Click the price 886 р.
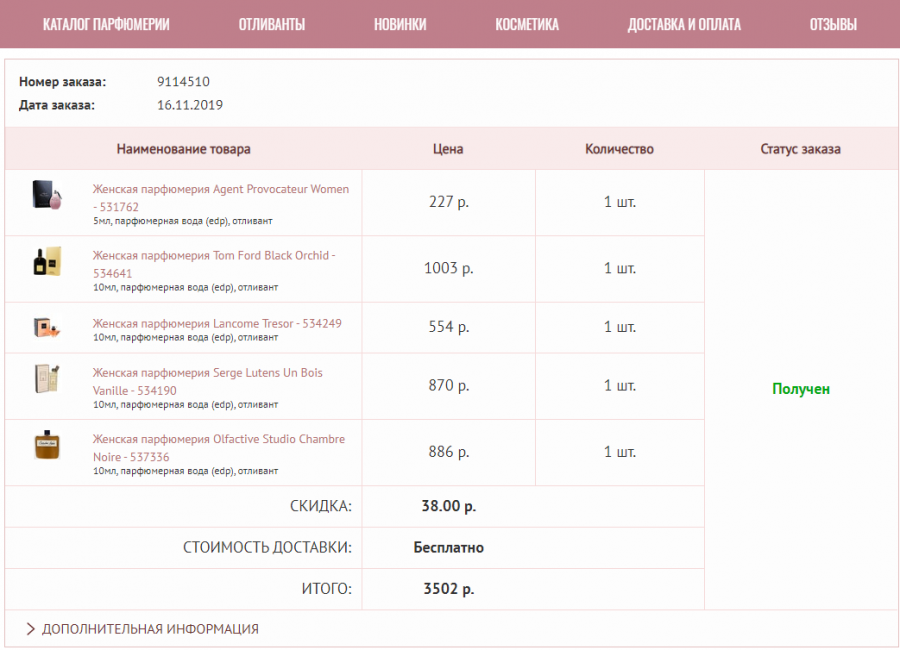 tap(448, 452)
